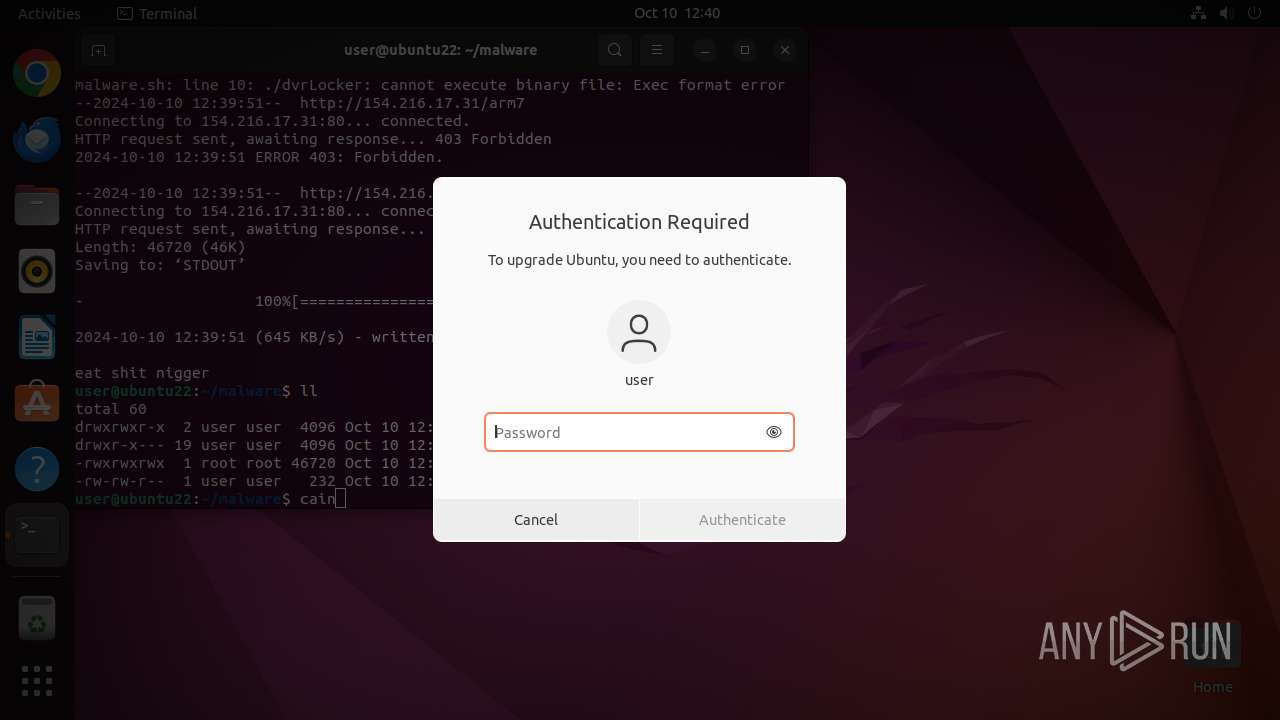This screenshot has width=1280, height=720.
Task: Open Rhythmbox music player in dock
Action: (37, 271)
